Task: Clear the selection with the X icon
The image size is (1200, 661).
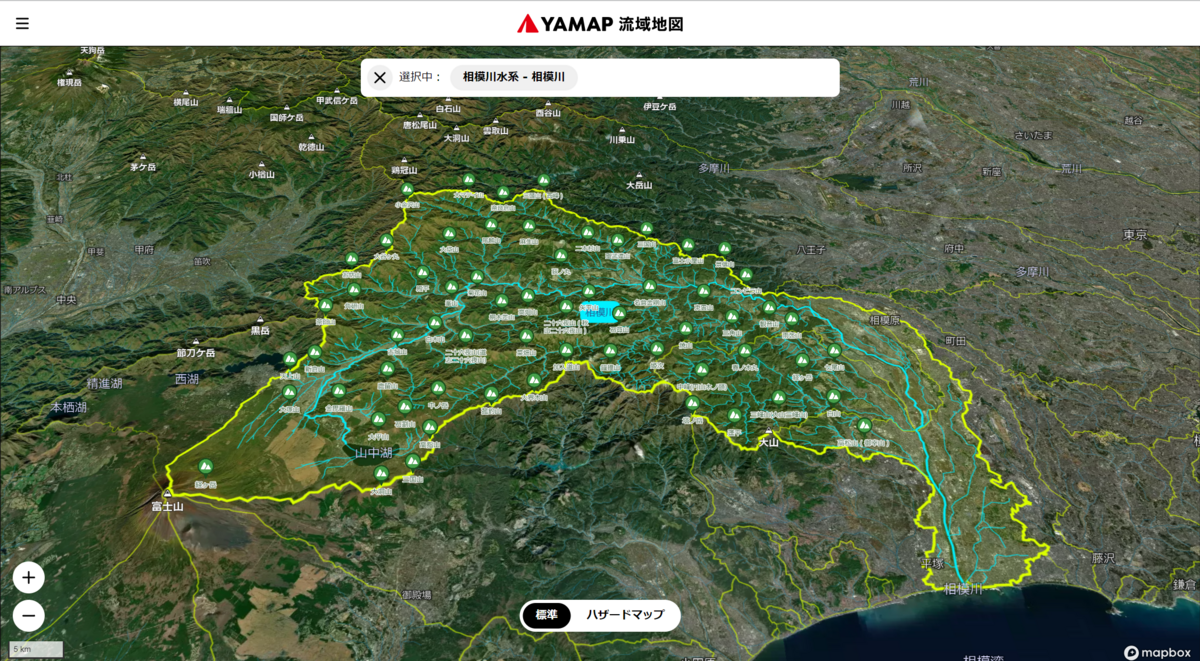Action: click(x=380, y=77)
